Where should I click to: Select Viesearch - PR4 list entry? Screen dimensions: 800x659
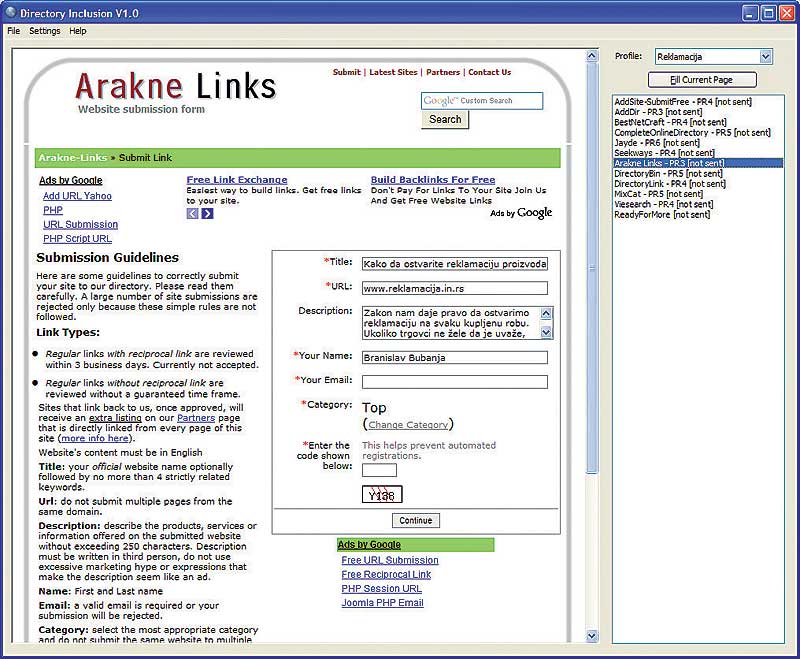tap(663, 204)
